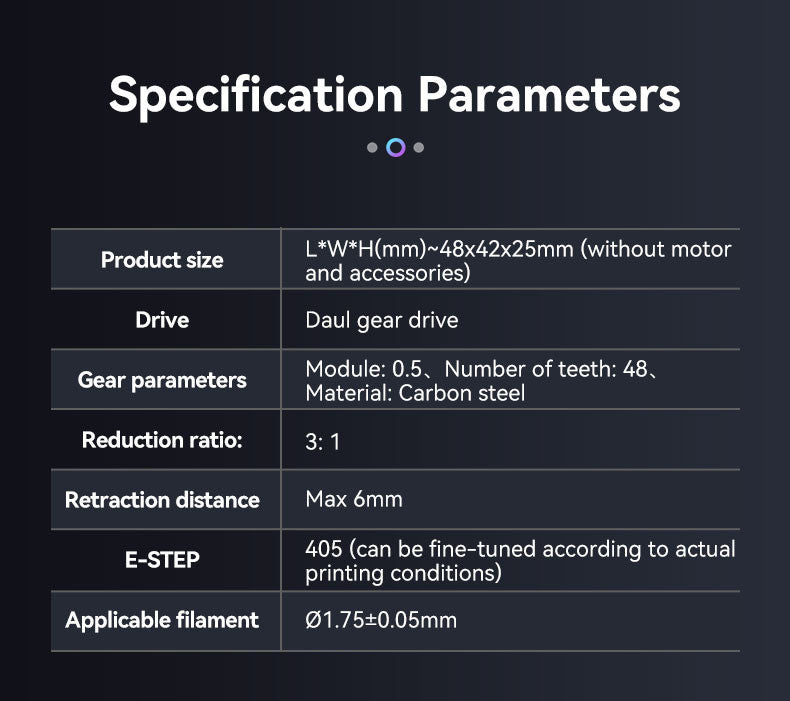Image resolution: width=790 pixels, height=701 pixels.
Task: Select the Reduction ratio label
Action: 162,440
